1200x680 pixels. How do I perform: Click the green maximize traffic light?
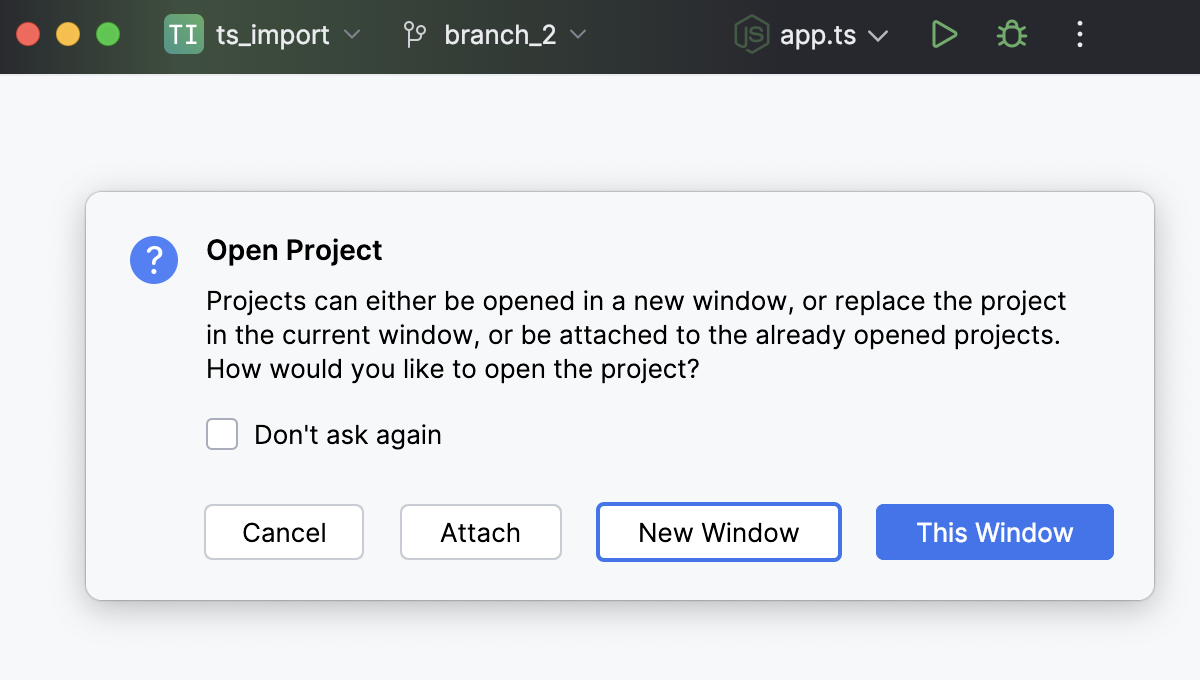pyautogui.click(x=108, y=33)
